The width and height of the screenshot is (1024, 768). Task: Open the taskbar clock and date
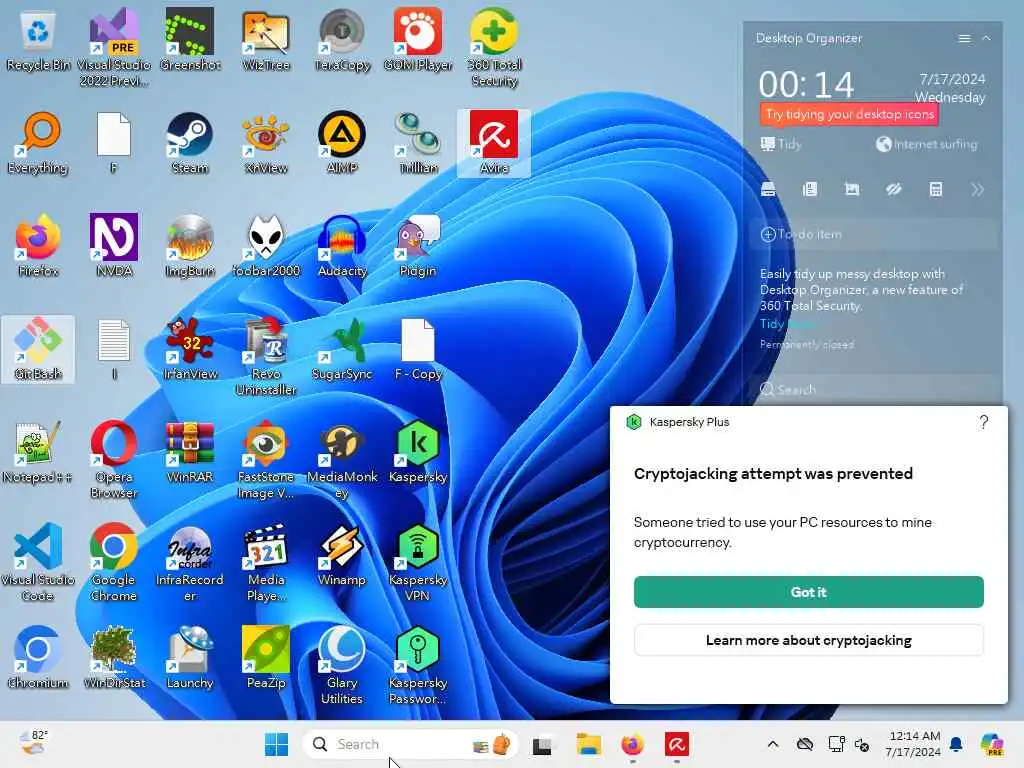pyautogui.click(x=914, y=744)
